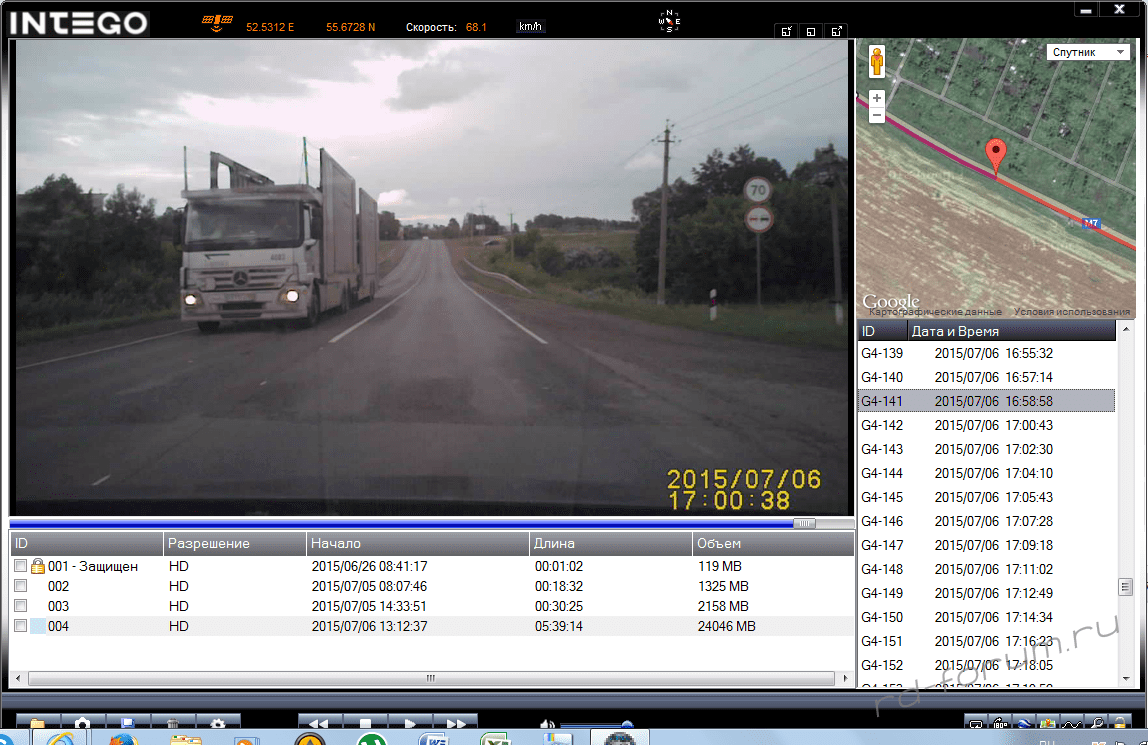1148x745 pixels.
Task: Tick the checkbox for recording 002
Action: 21,586
